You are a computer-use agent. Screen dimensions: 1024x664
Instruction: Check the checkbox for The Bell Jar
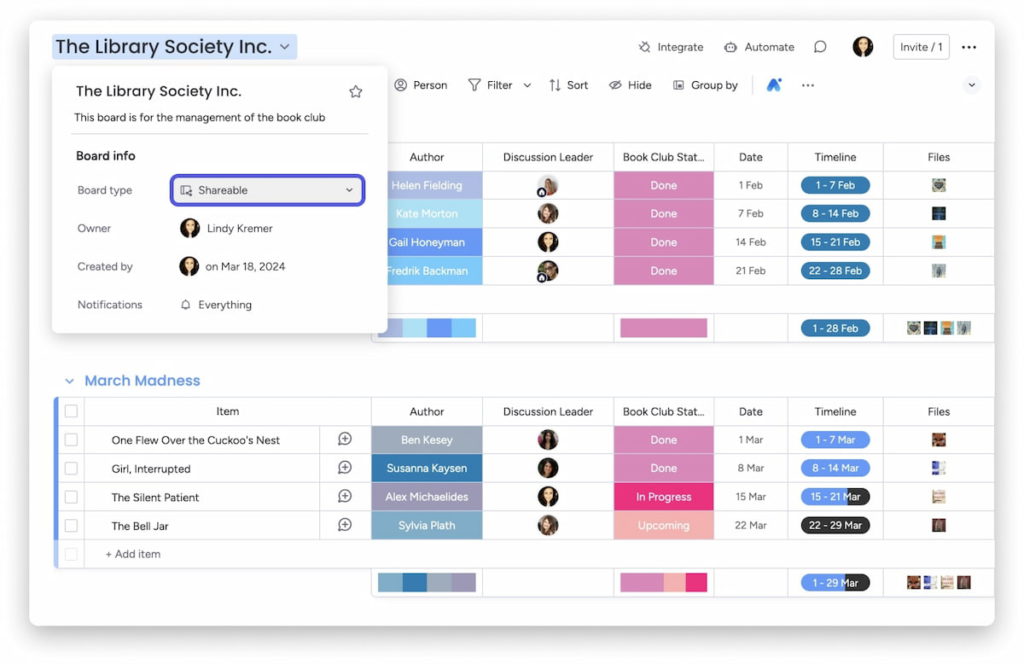click(70, 525)
